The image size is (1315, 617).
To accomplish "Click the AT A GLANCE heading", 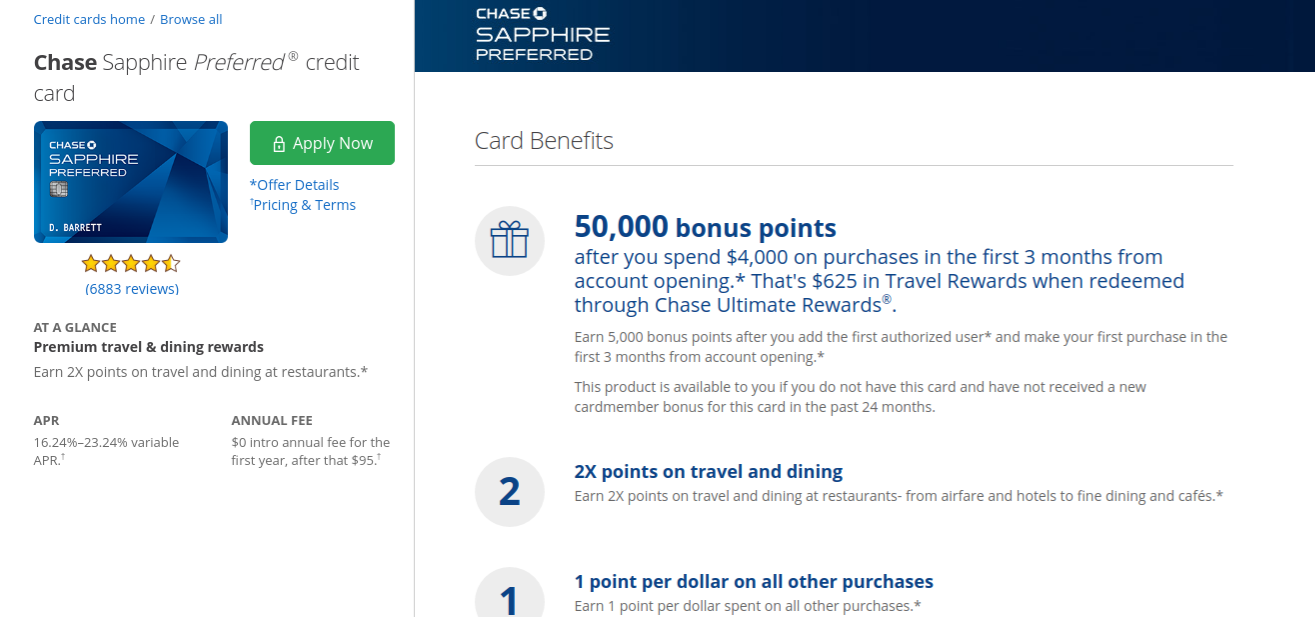I will tap(75, 327).
